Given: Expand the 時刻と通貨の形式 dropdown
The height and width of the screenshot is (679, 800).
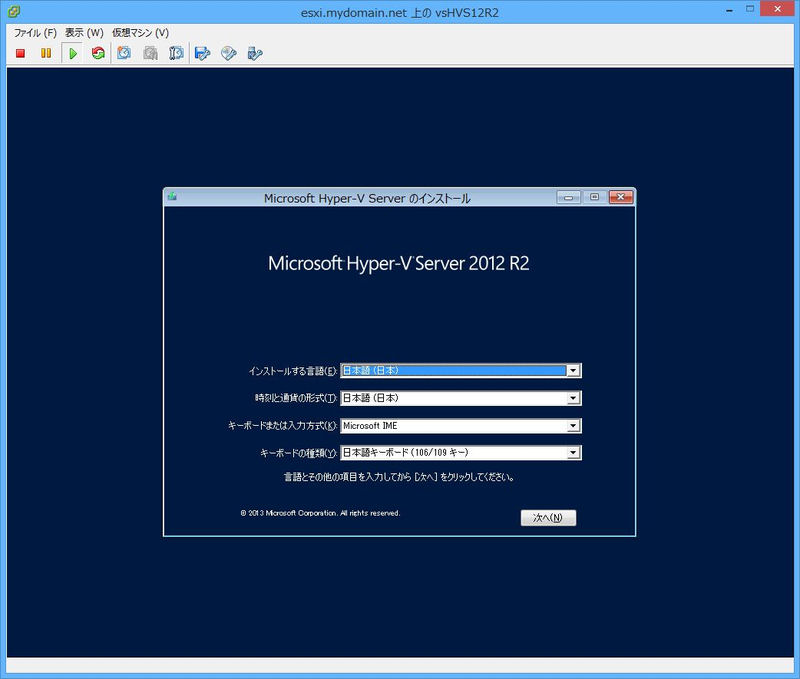Looking at the screenshot, I should (x=573, y=398).
